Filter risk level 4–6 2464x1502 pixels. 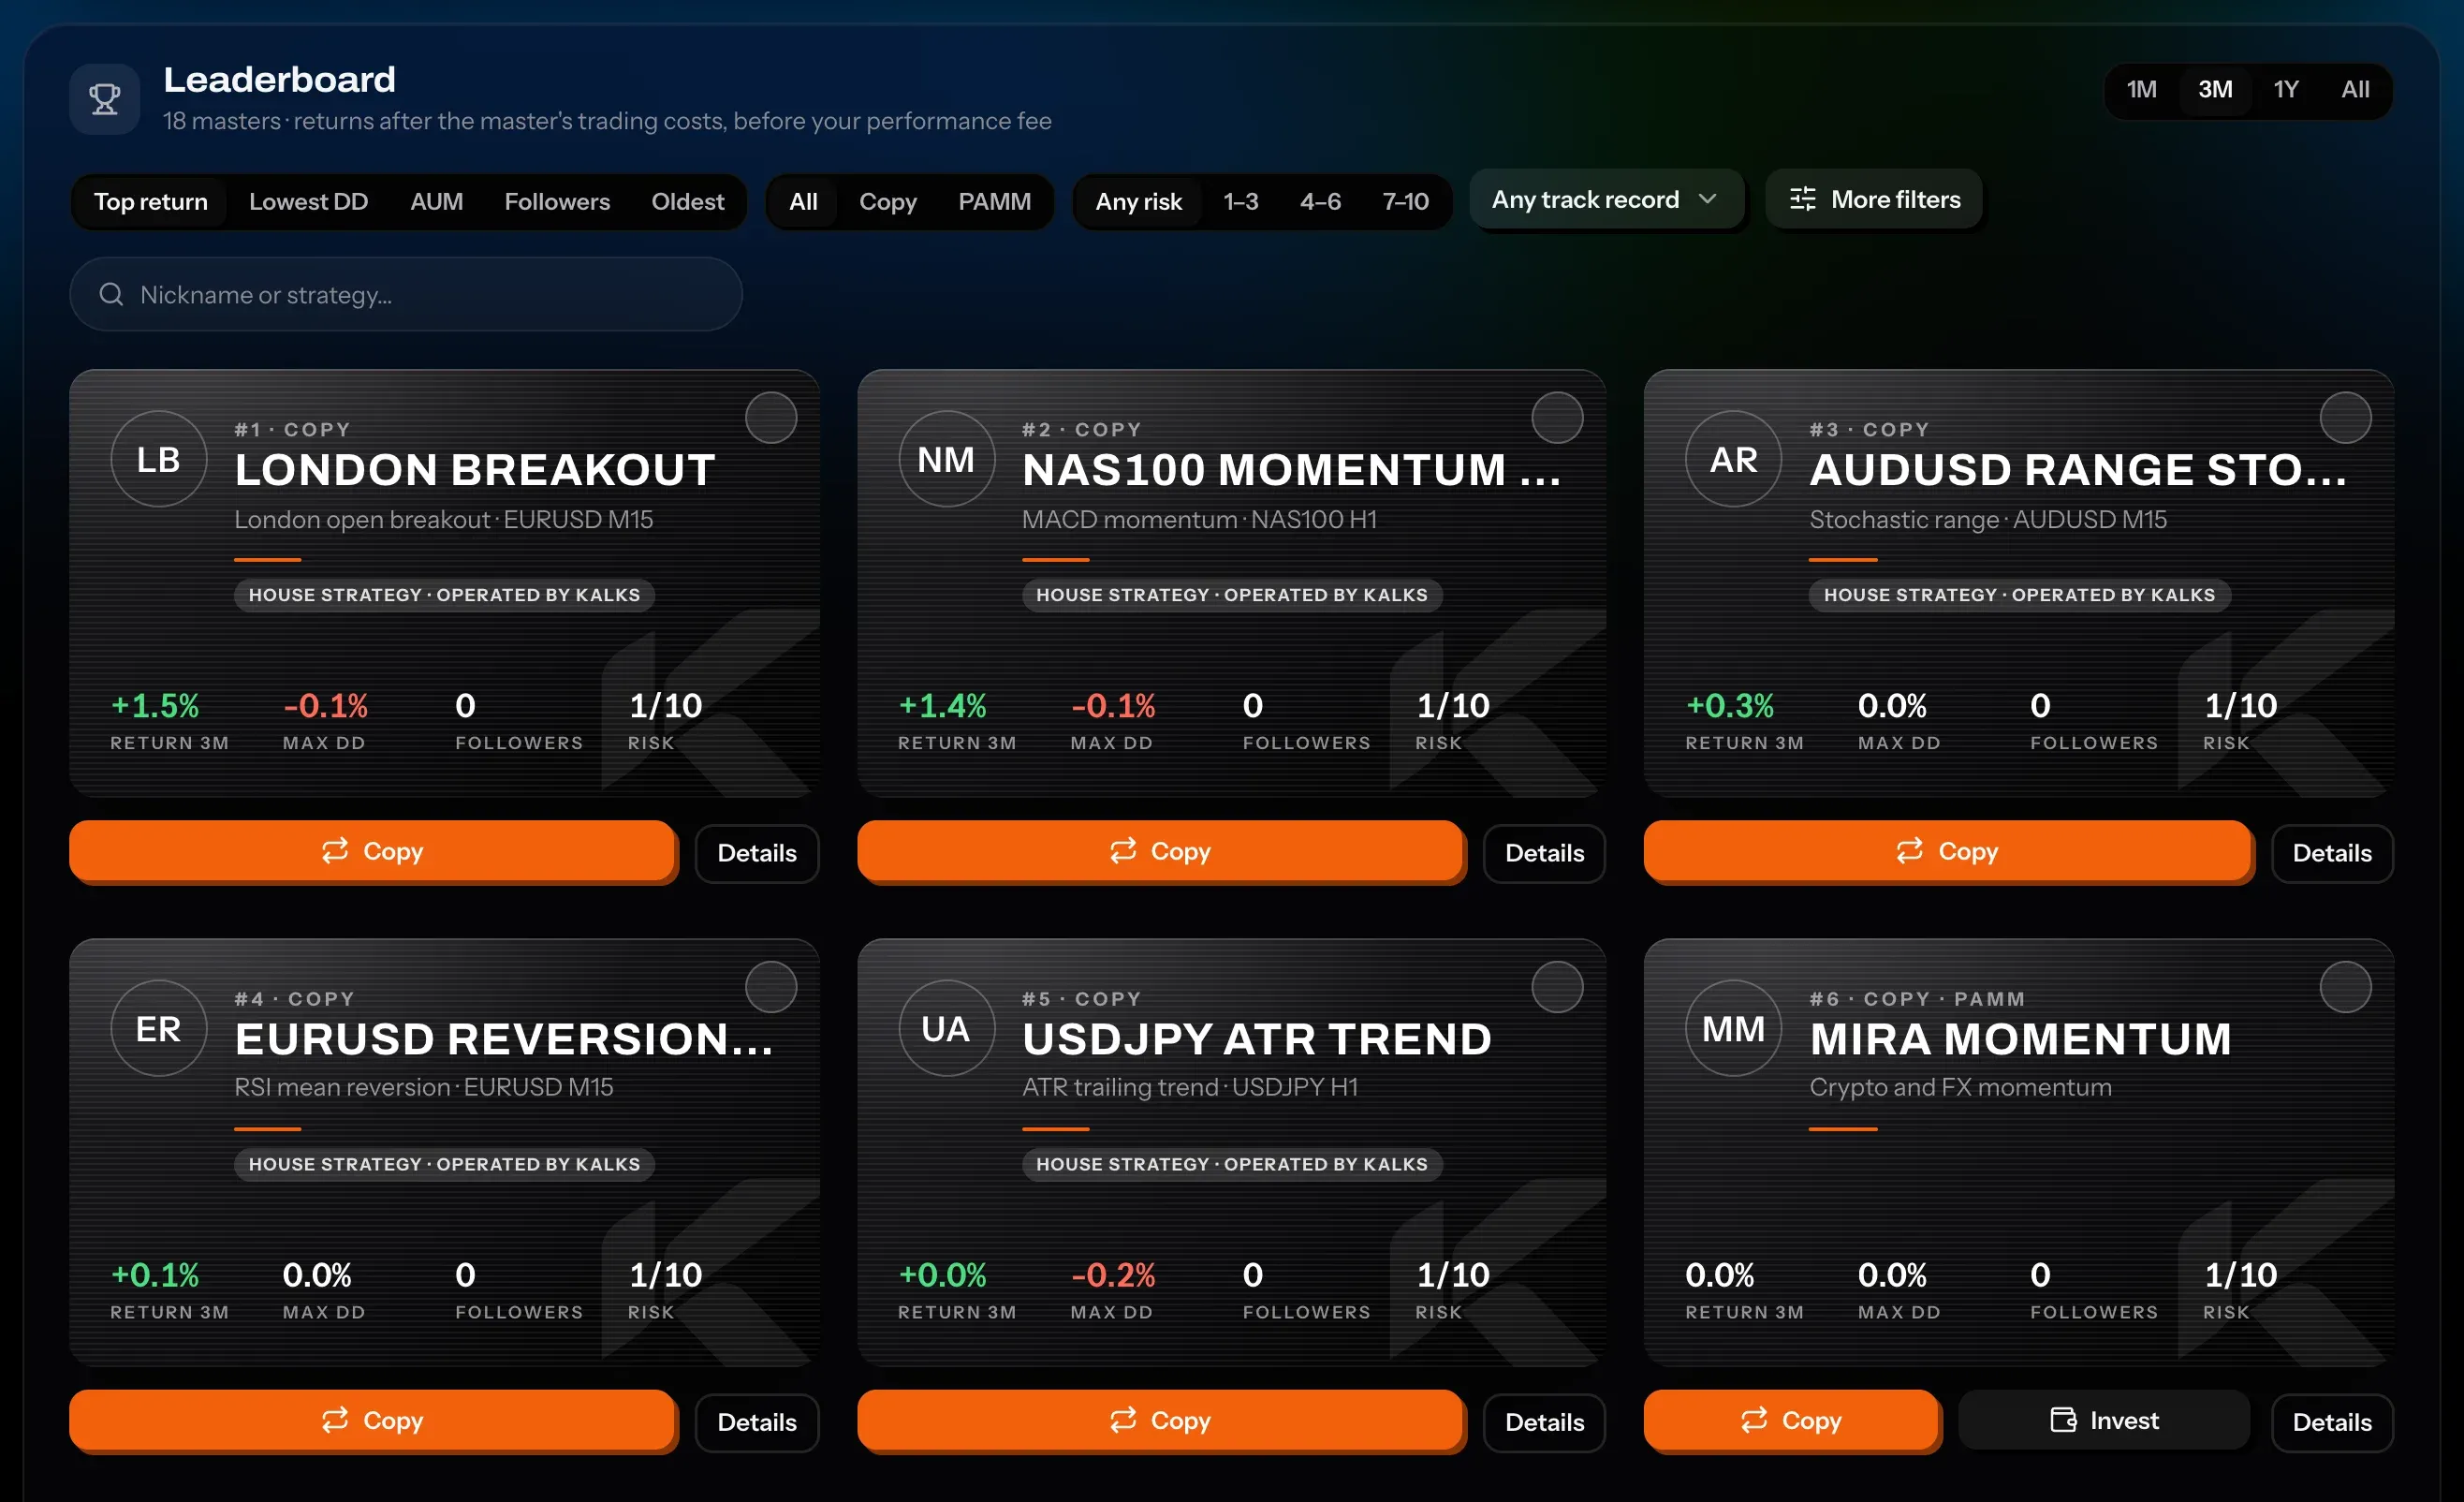(x=1320, y=202)
